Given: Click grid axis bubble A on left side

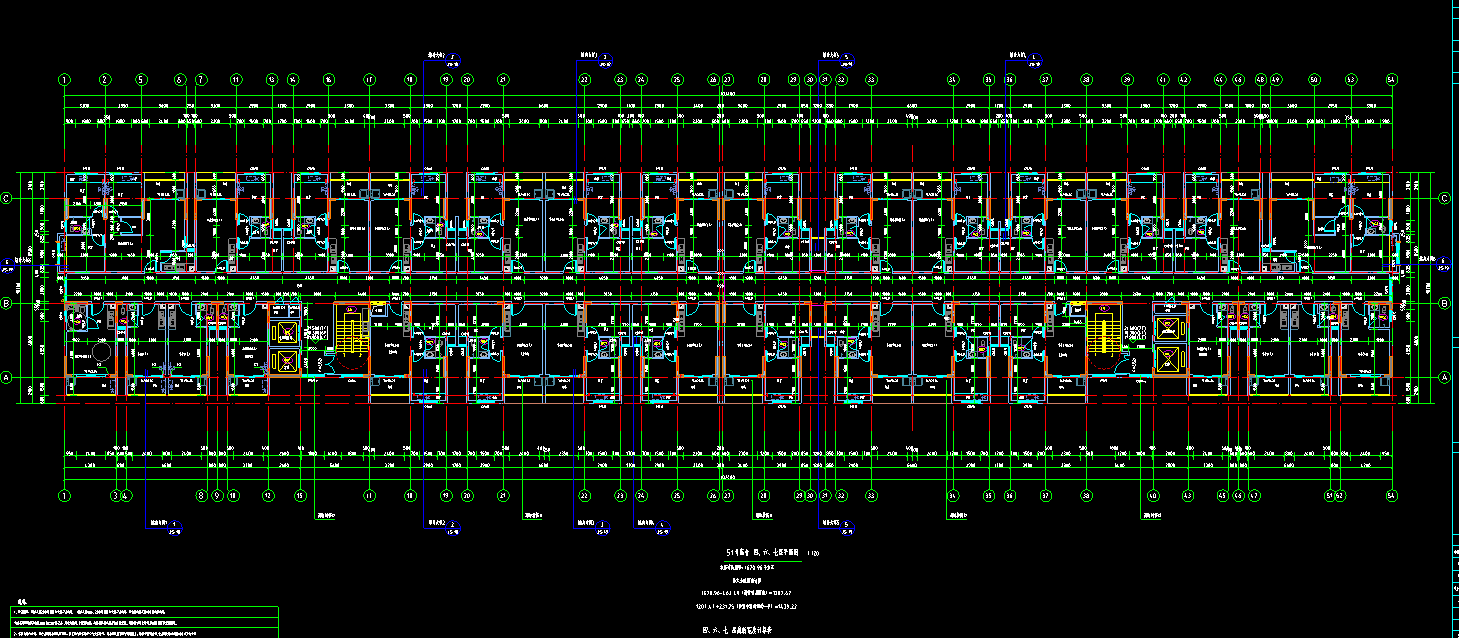Looking at the screenshot, I should [x=6, y=377].
